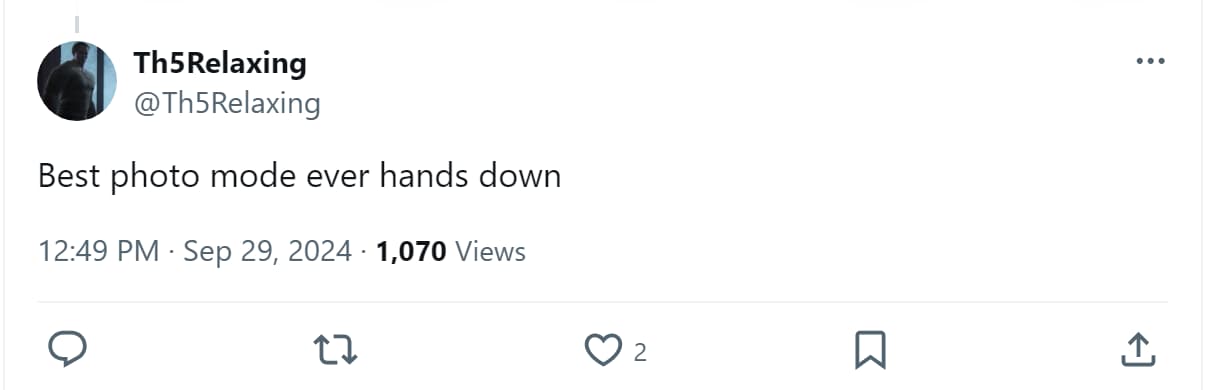The height and width of the screenshot is (390, 1208).
Task: Click the 12:49 PM timestamp
Action: (99, 251)
